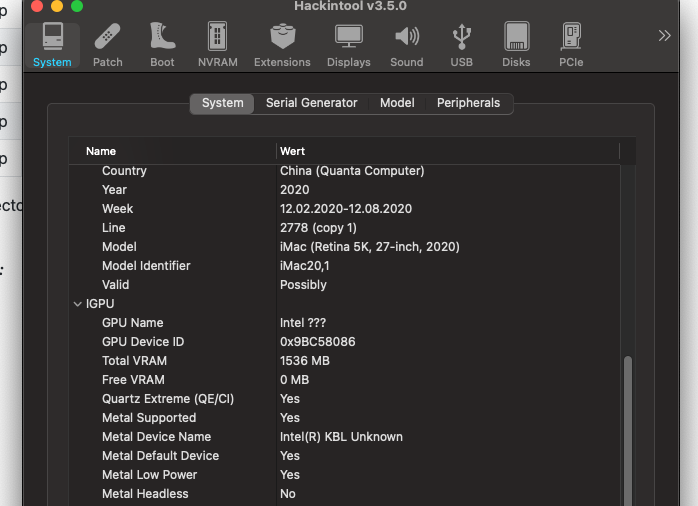Select the Sound toolbar icon
The width and height of the screenshot is (698, 506).
(x=406, y=45)
